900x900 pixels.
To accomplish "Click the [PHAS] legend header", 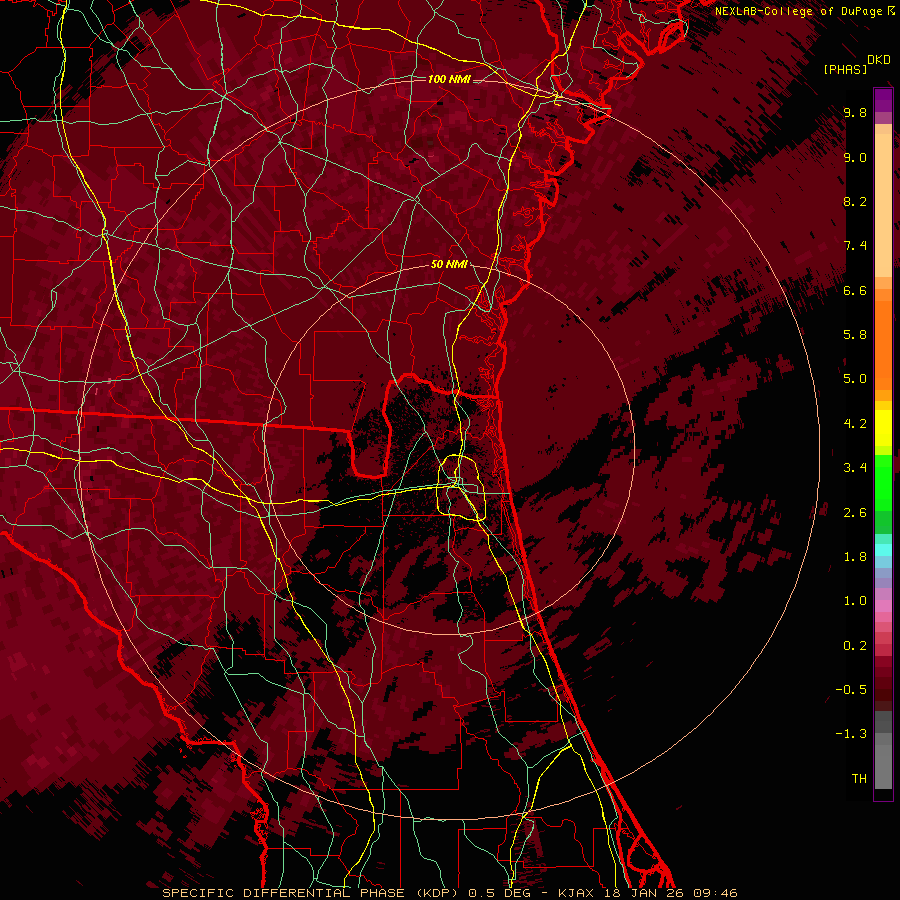I will tap(845, 69).
